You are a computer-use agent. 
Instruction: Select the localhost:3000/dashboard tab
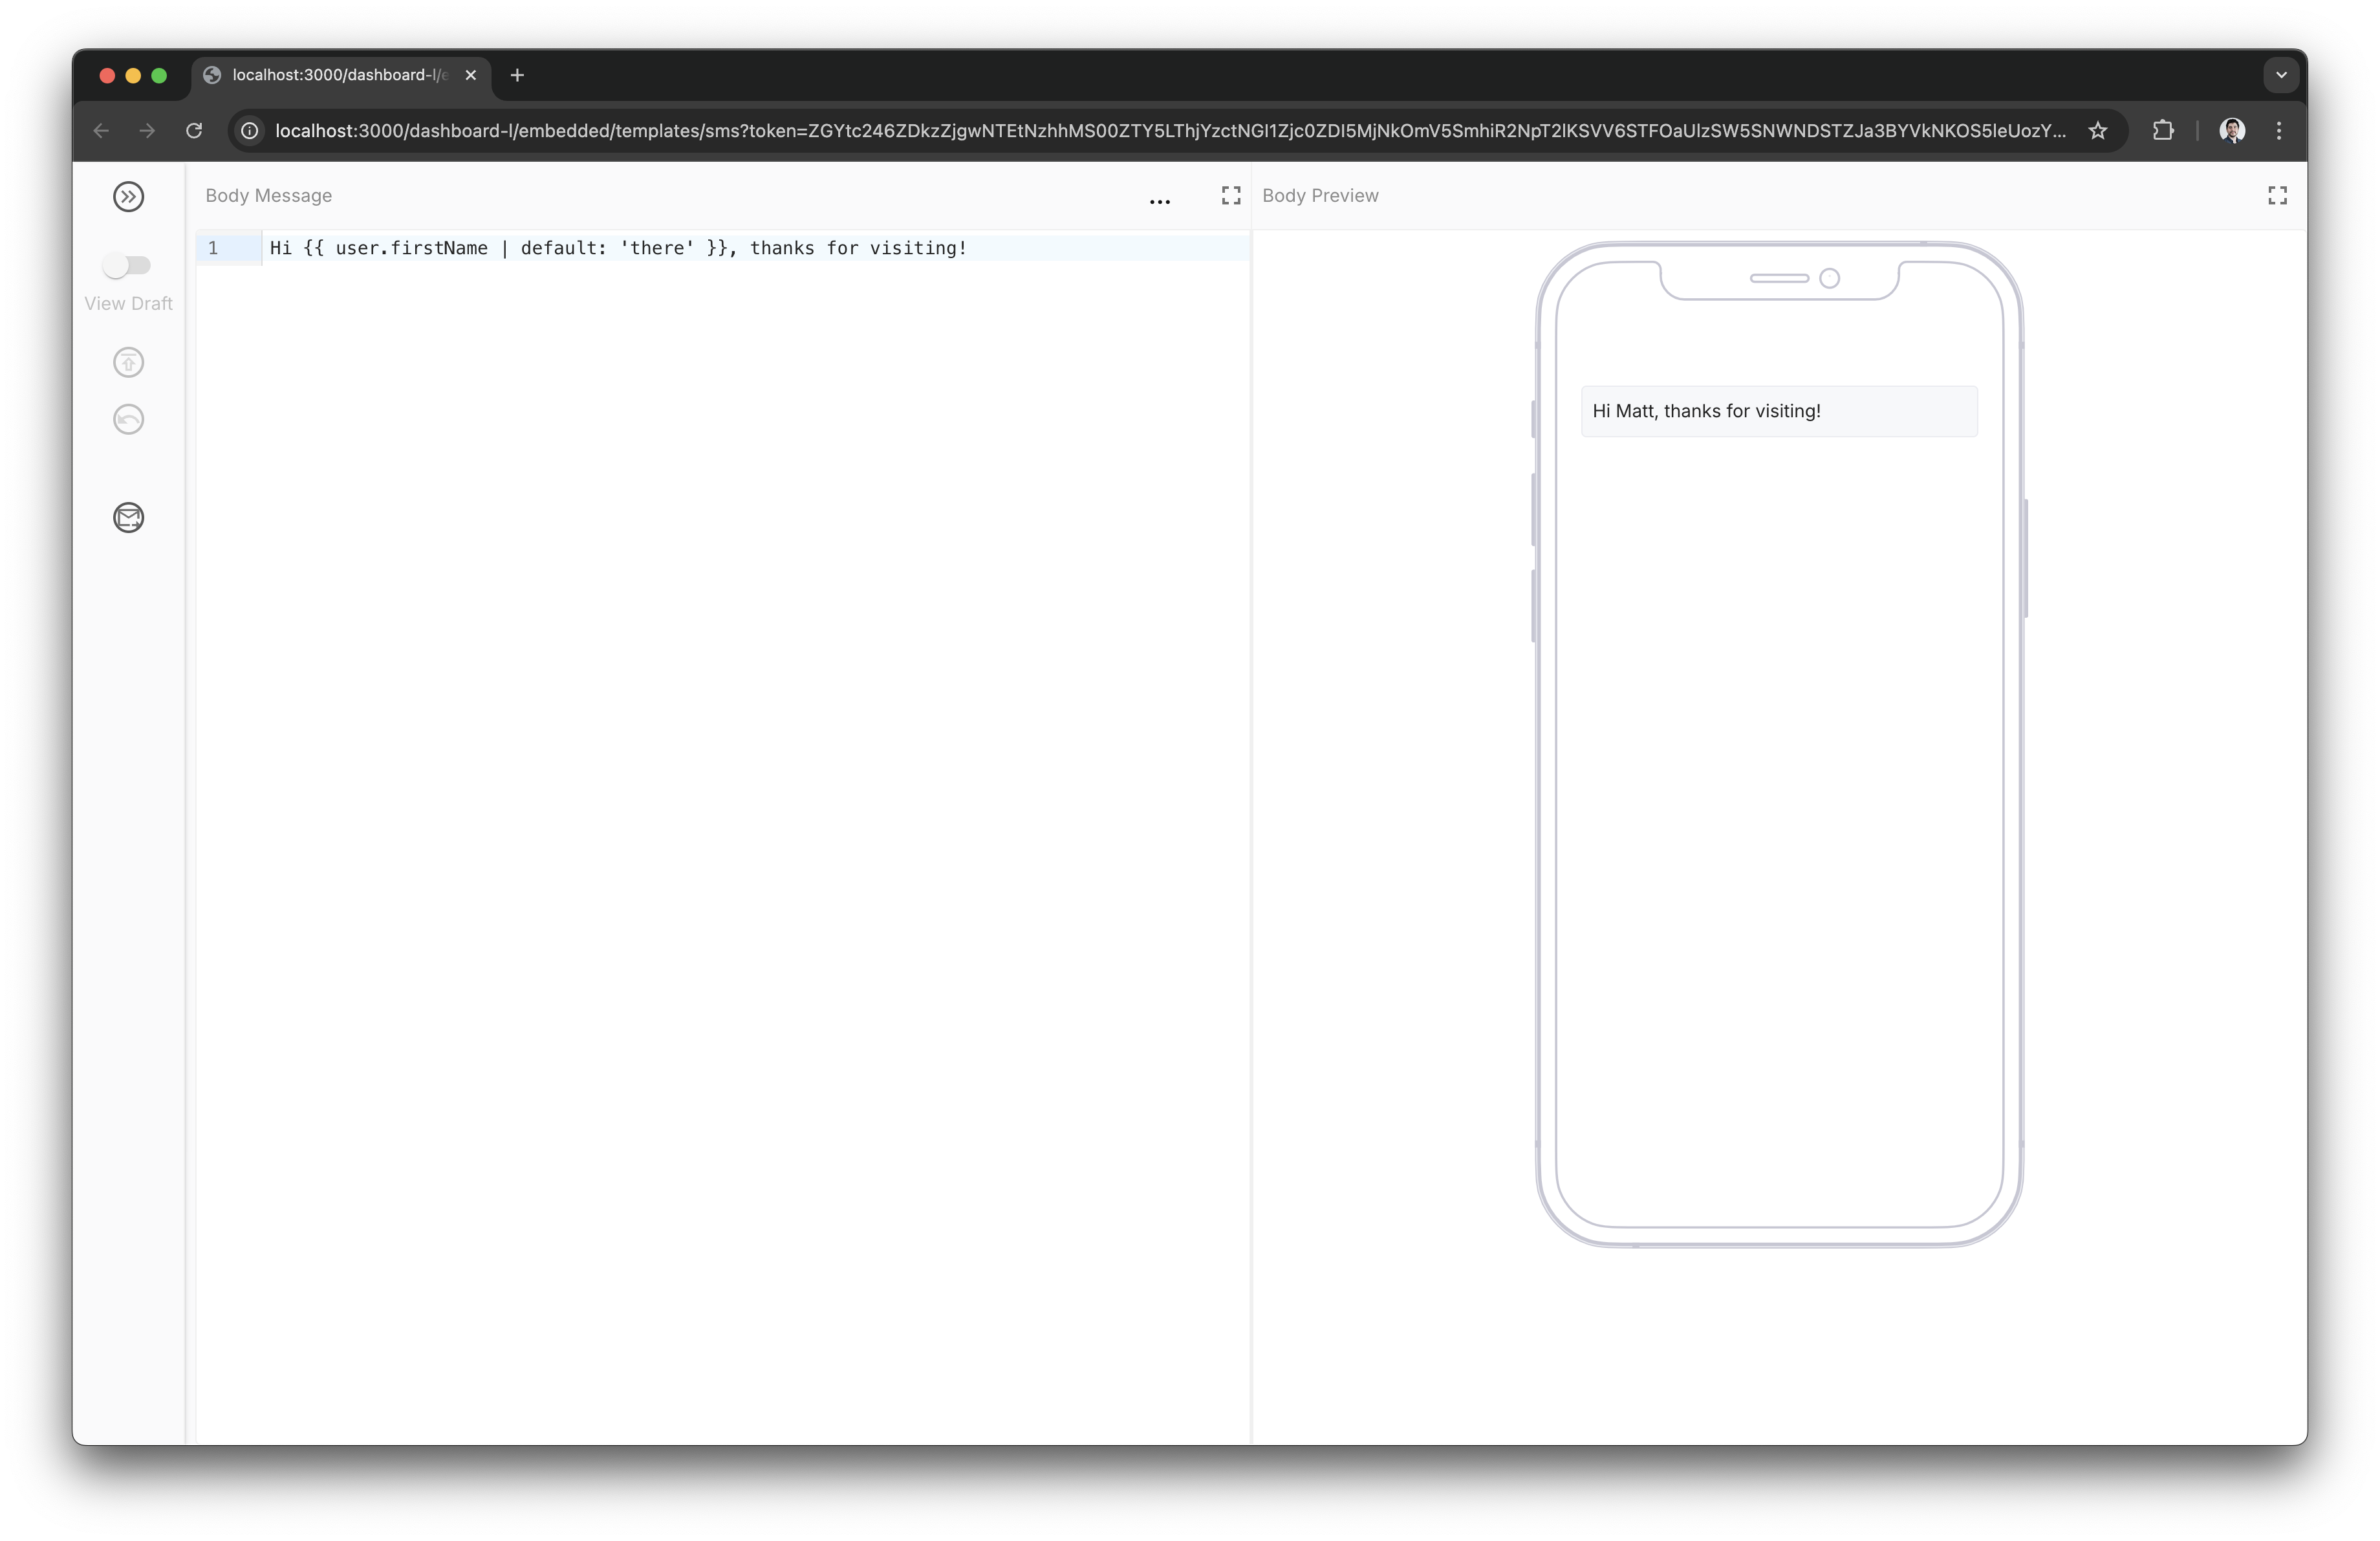[340, 75]
